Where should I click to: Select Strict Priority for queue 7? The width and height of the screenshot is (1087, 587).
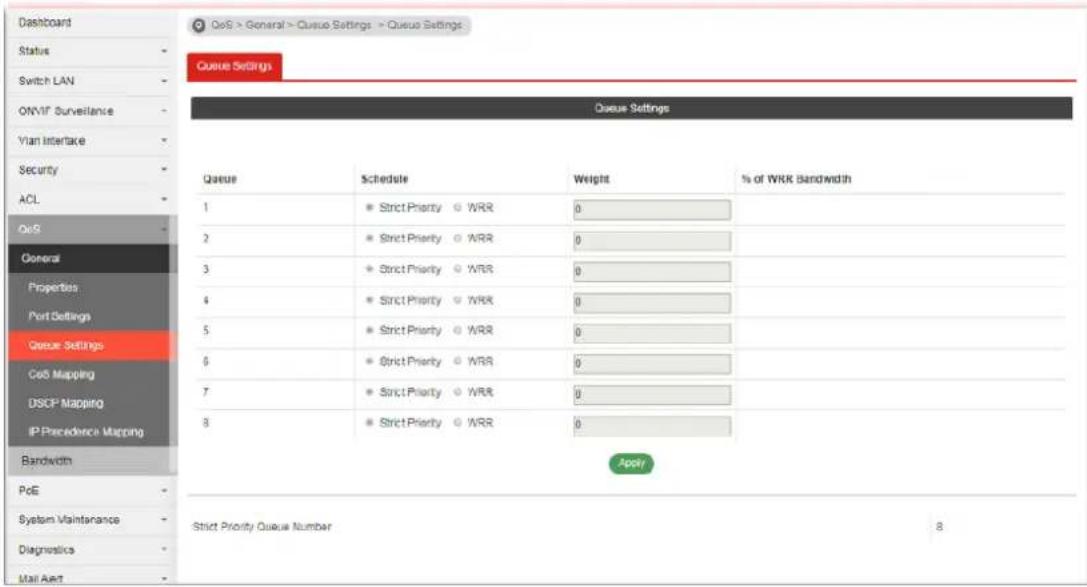pyautogui.click(x=369, y=392)
